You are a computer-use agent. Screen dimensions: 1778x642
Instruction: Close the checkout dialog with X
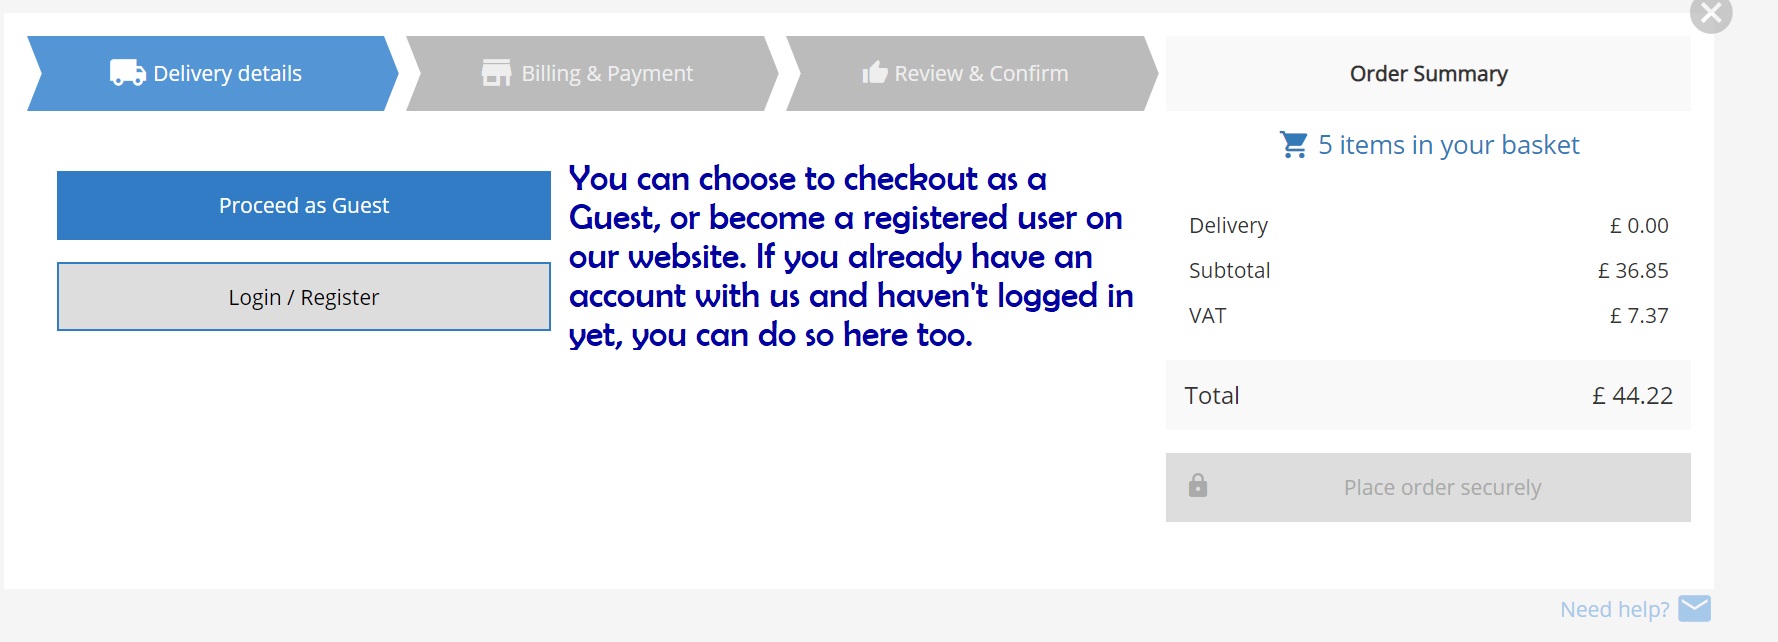coord(1711,14)
